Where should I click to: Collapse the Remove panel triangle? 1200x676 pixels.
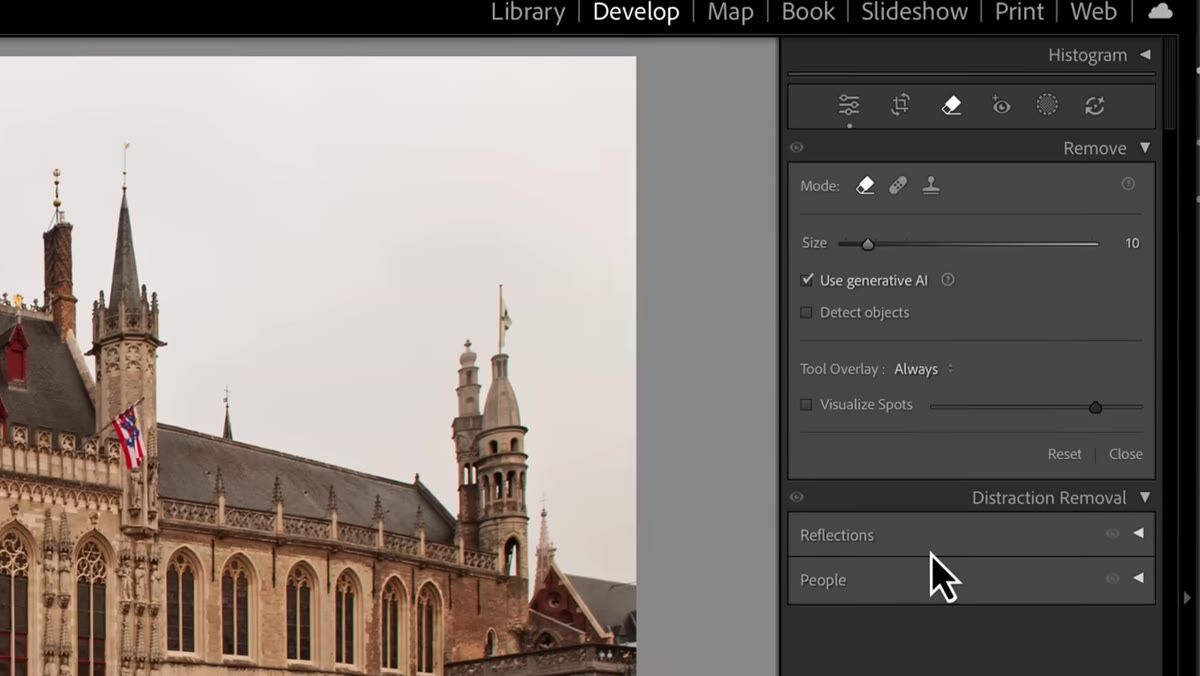(x=1145, y=148)
